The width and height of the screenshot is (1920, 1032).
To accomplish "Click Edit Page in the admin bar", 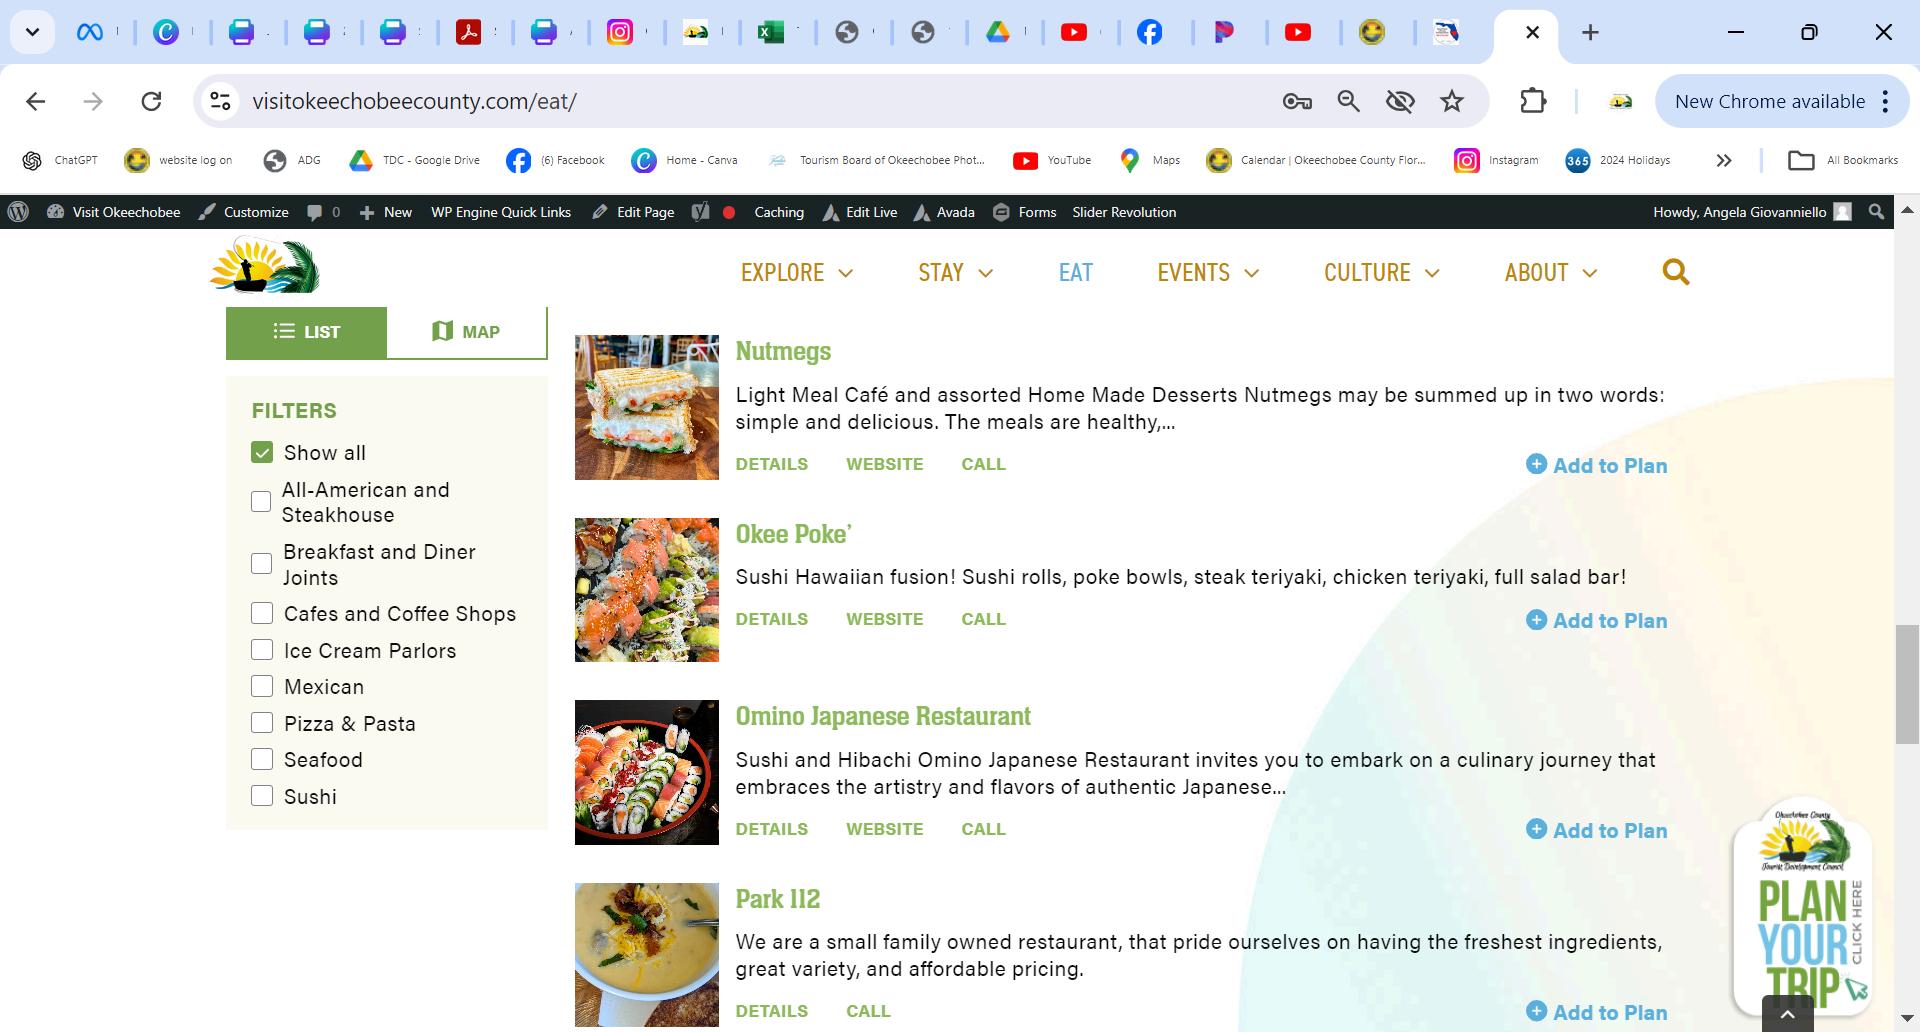I will pos(633,212).
